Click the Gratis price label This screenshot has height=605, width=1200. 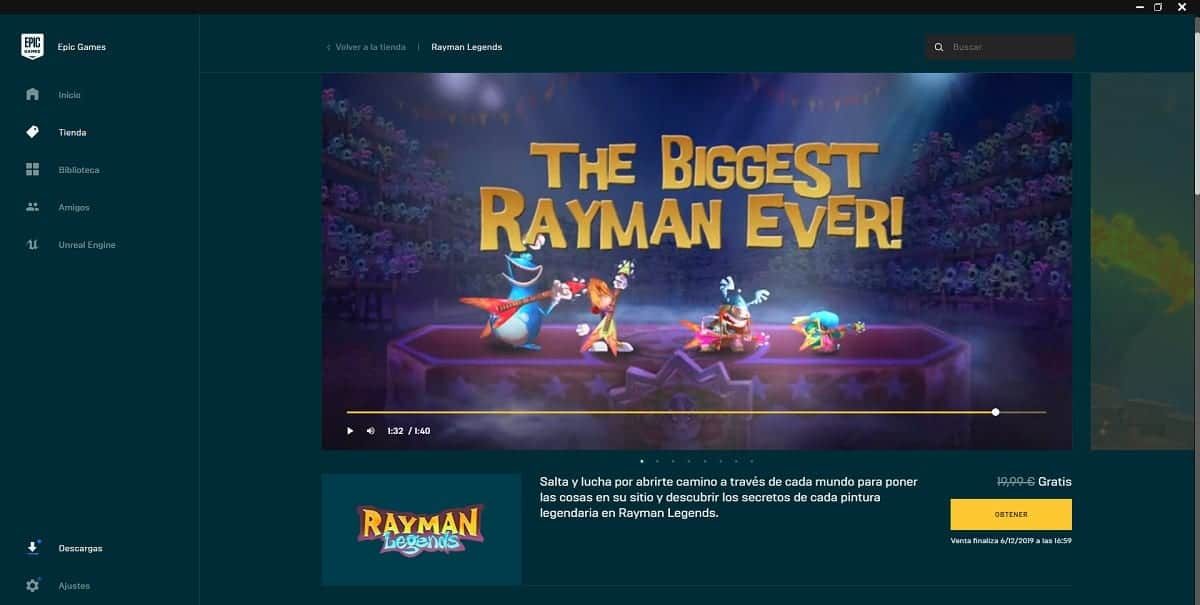(1055, 481)
